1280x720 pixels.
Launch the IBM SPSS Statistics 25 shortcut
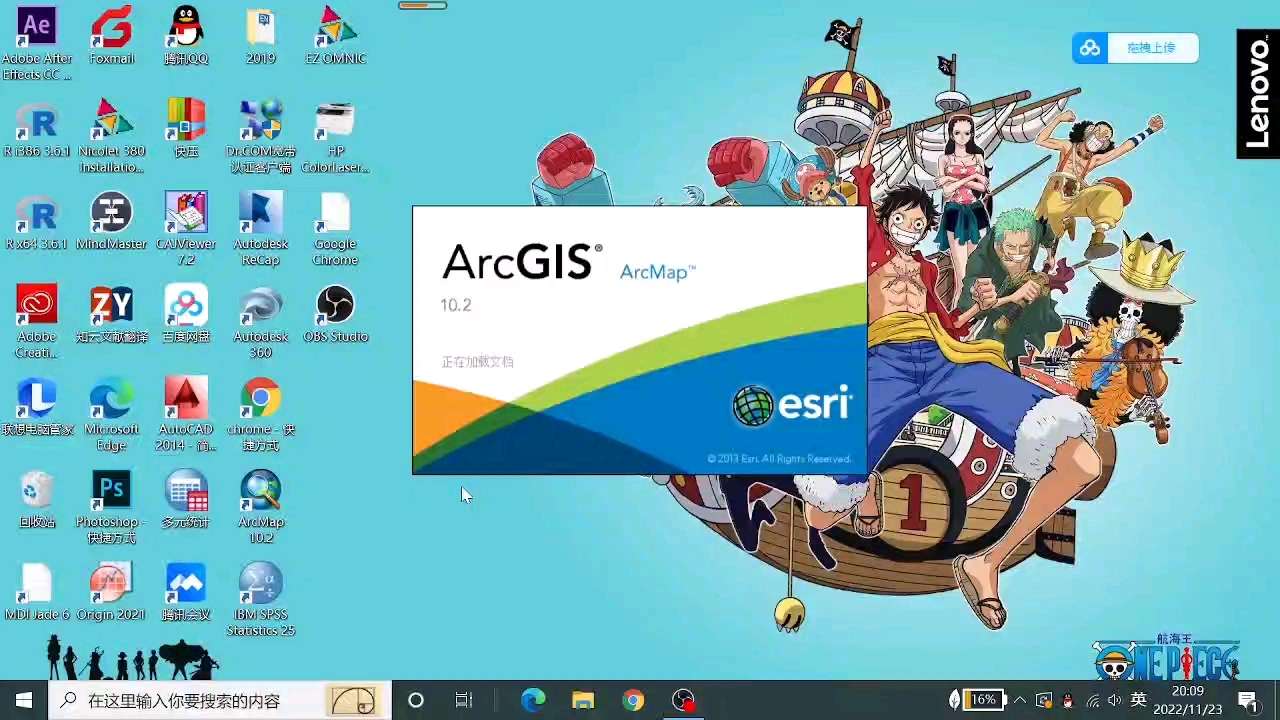point(260,600)
